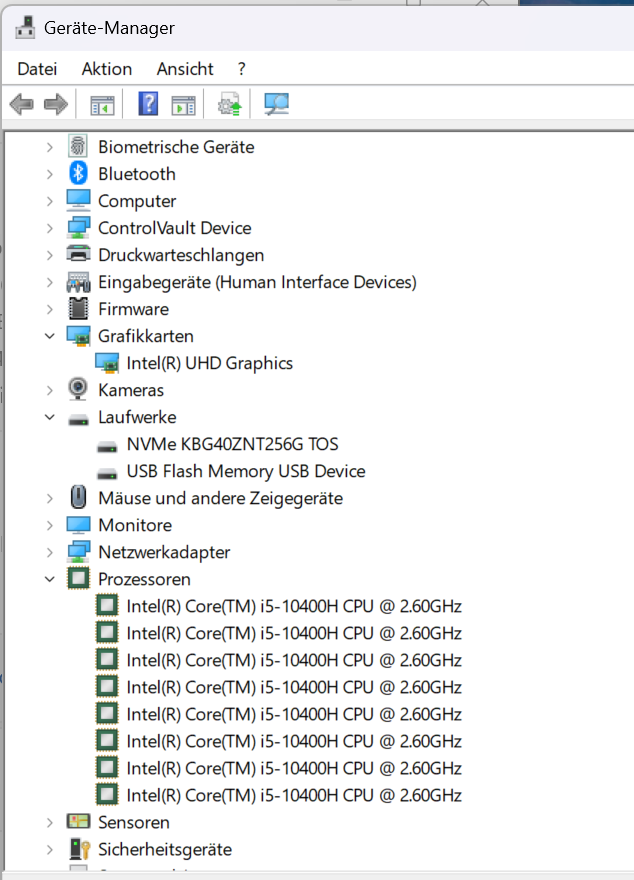
Task: Click the Druckwarteschlangen label
Action: click(181, 255)
